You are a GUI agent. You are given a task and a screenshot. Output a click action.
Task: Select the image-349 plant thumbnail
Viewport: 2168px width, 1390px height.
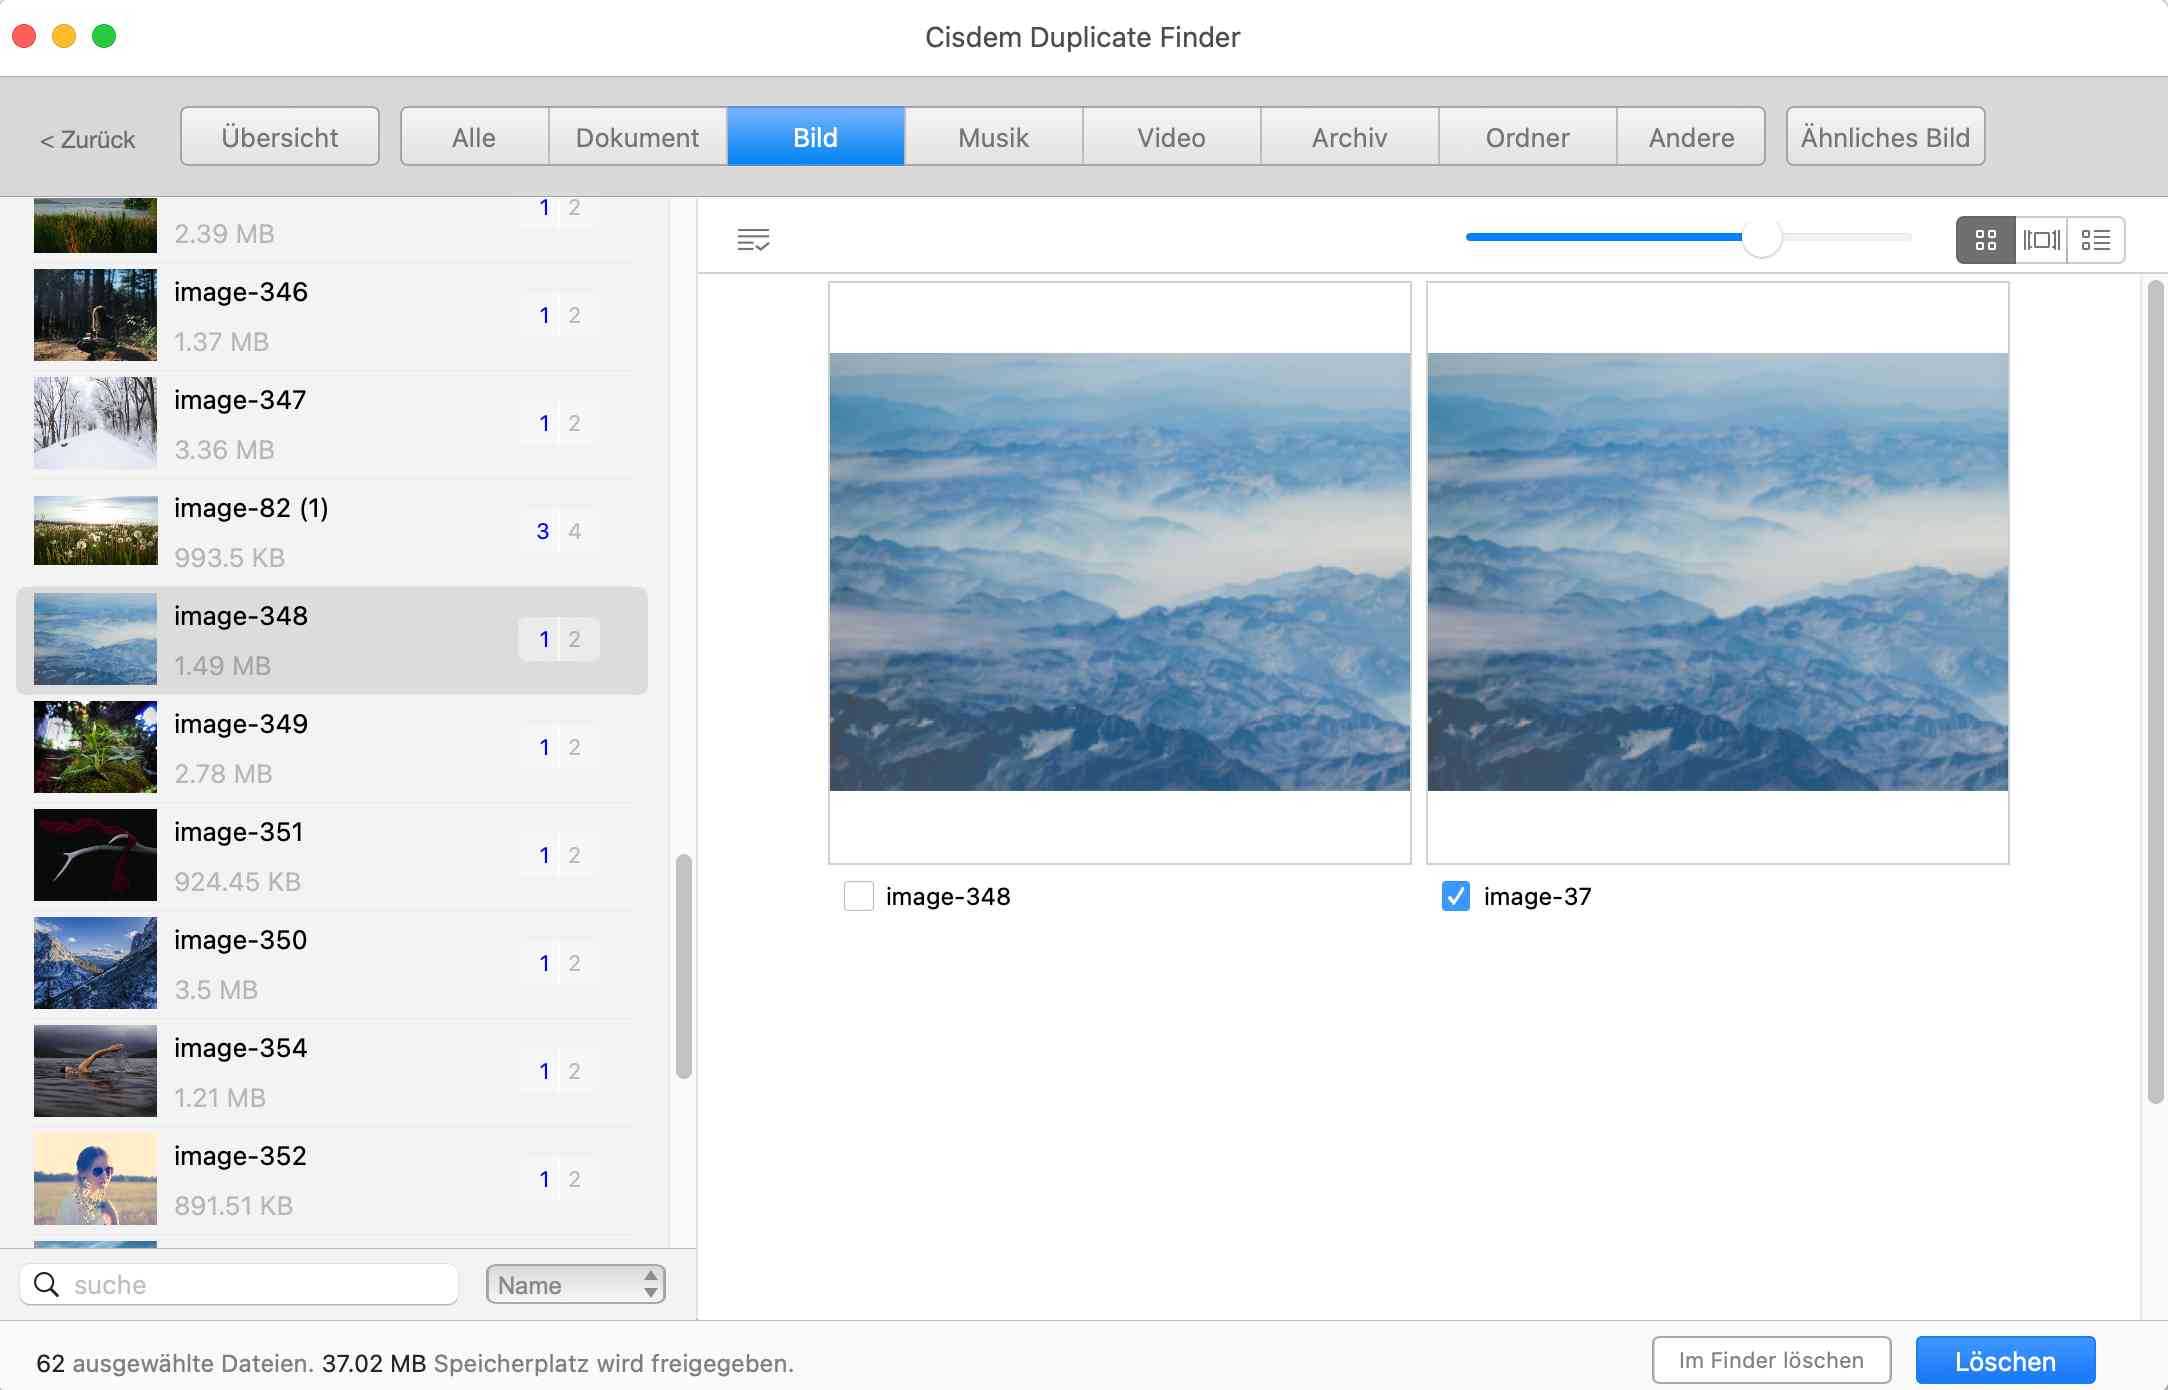tap(95, 747)
